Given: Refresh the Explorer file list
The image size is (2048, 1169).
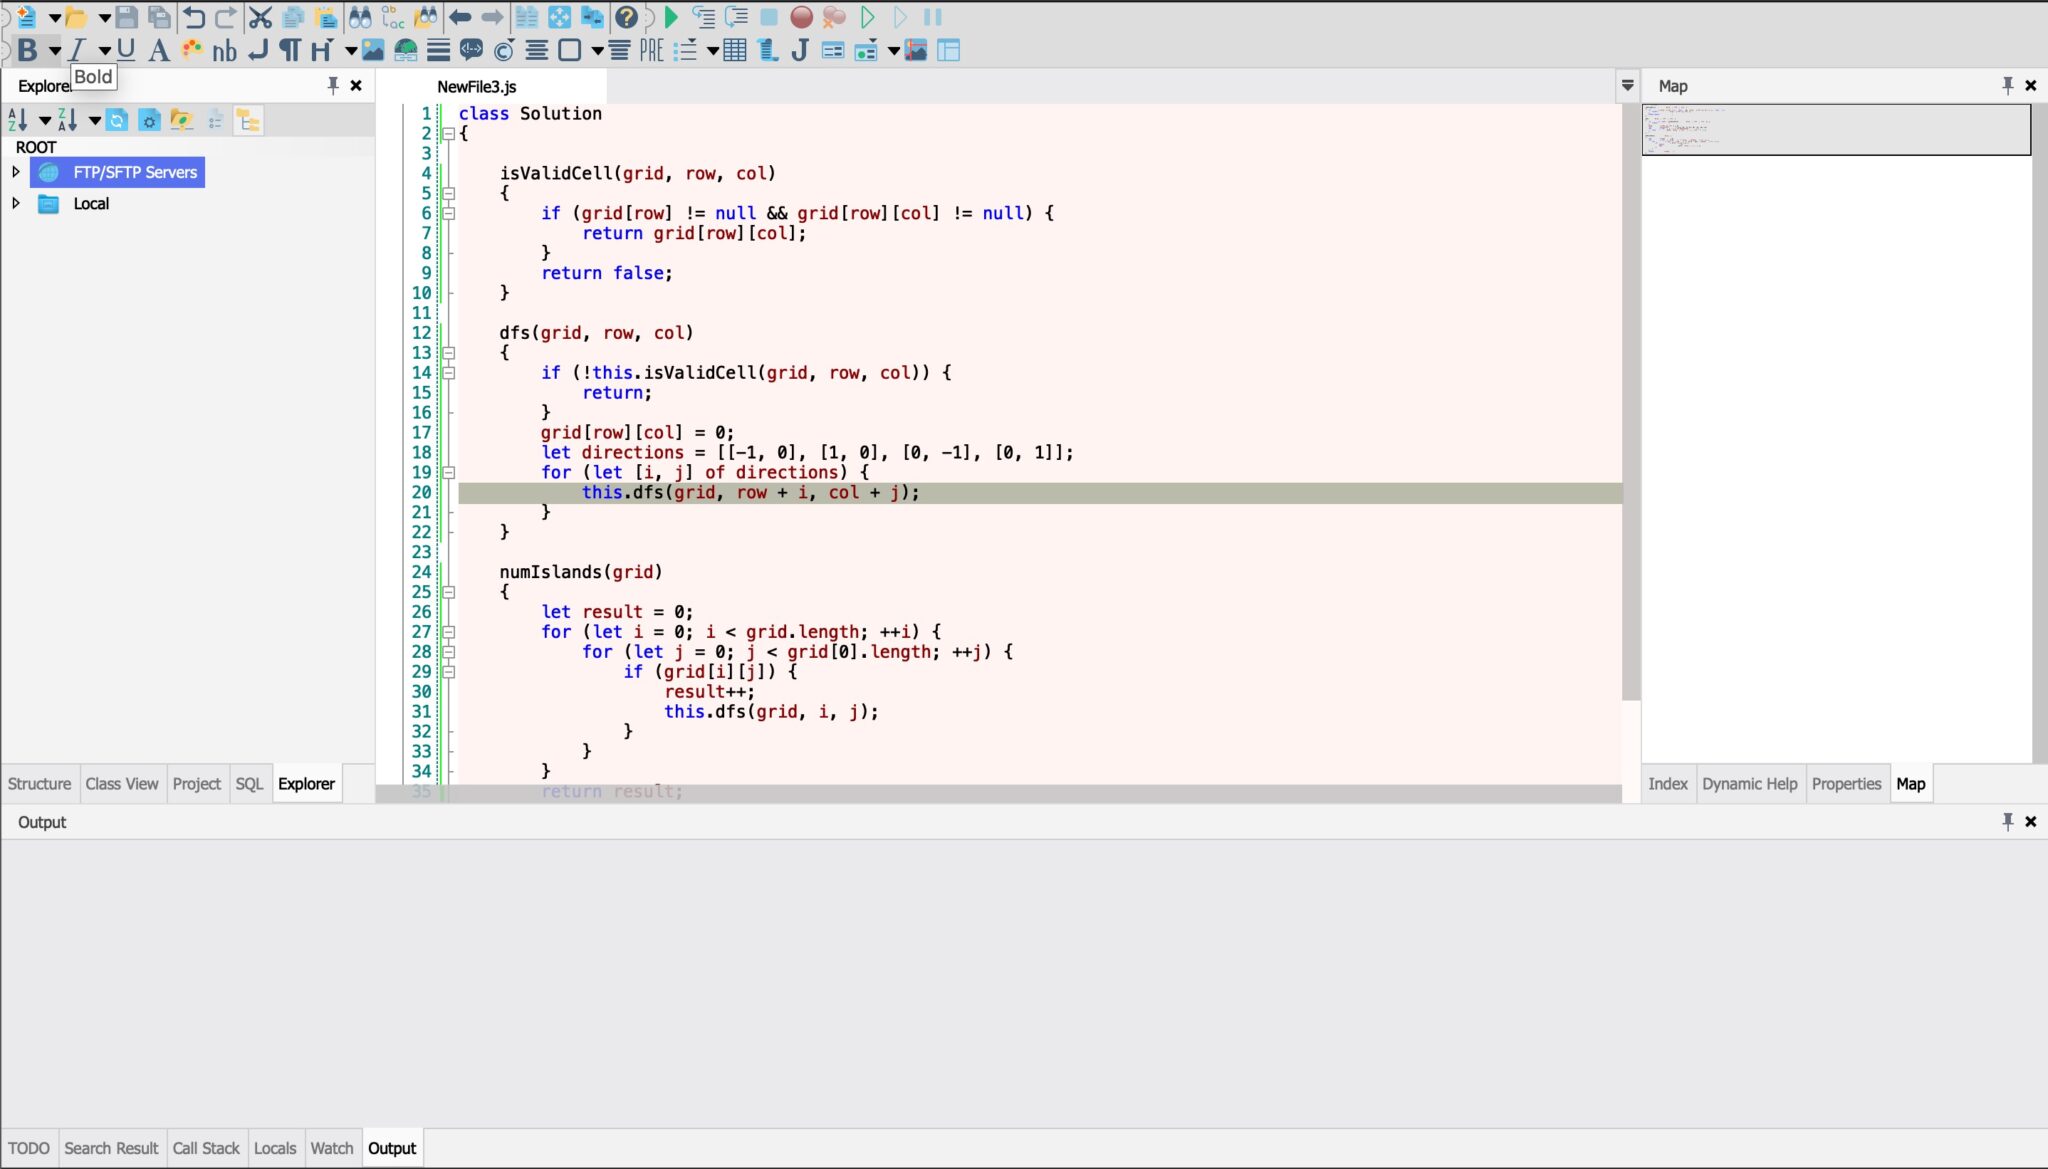Looking at the screenshot, I should 118,119.
